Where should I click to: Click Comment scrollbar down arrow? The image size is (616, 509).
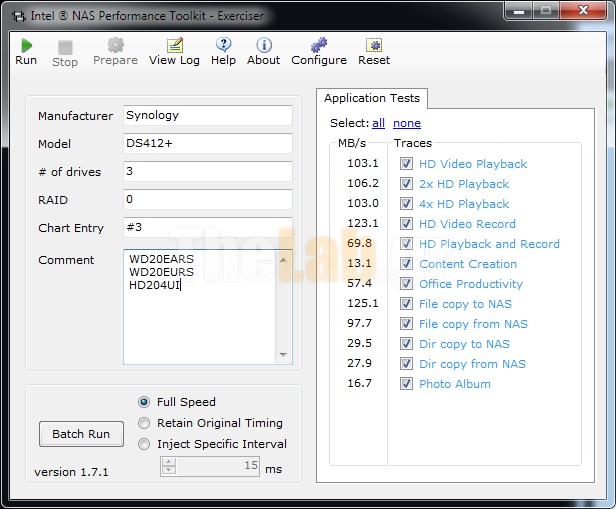click(283, 355)
